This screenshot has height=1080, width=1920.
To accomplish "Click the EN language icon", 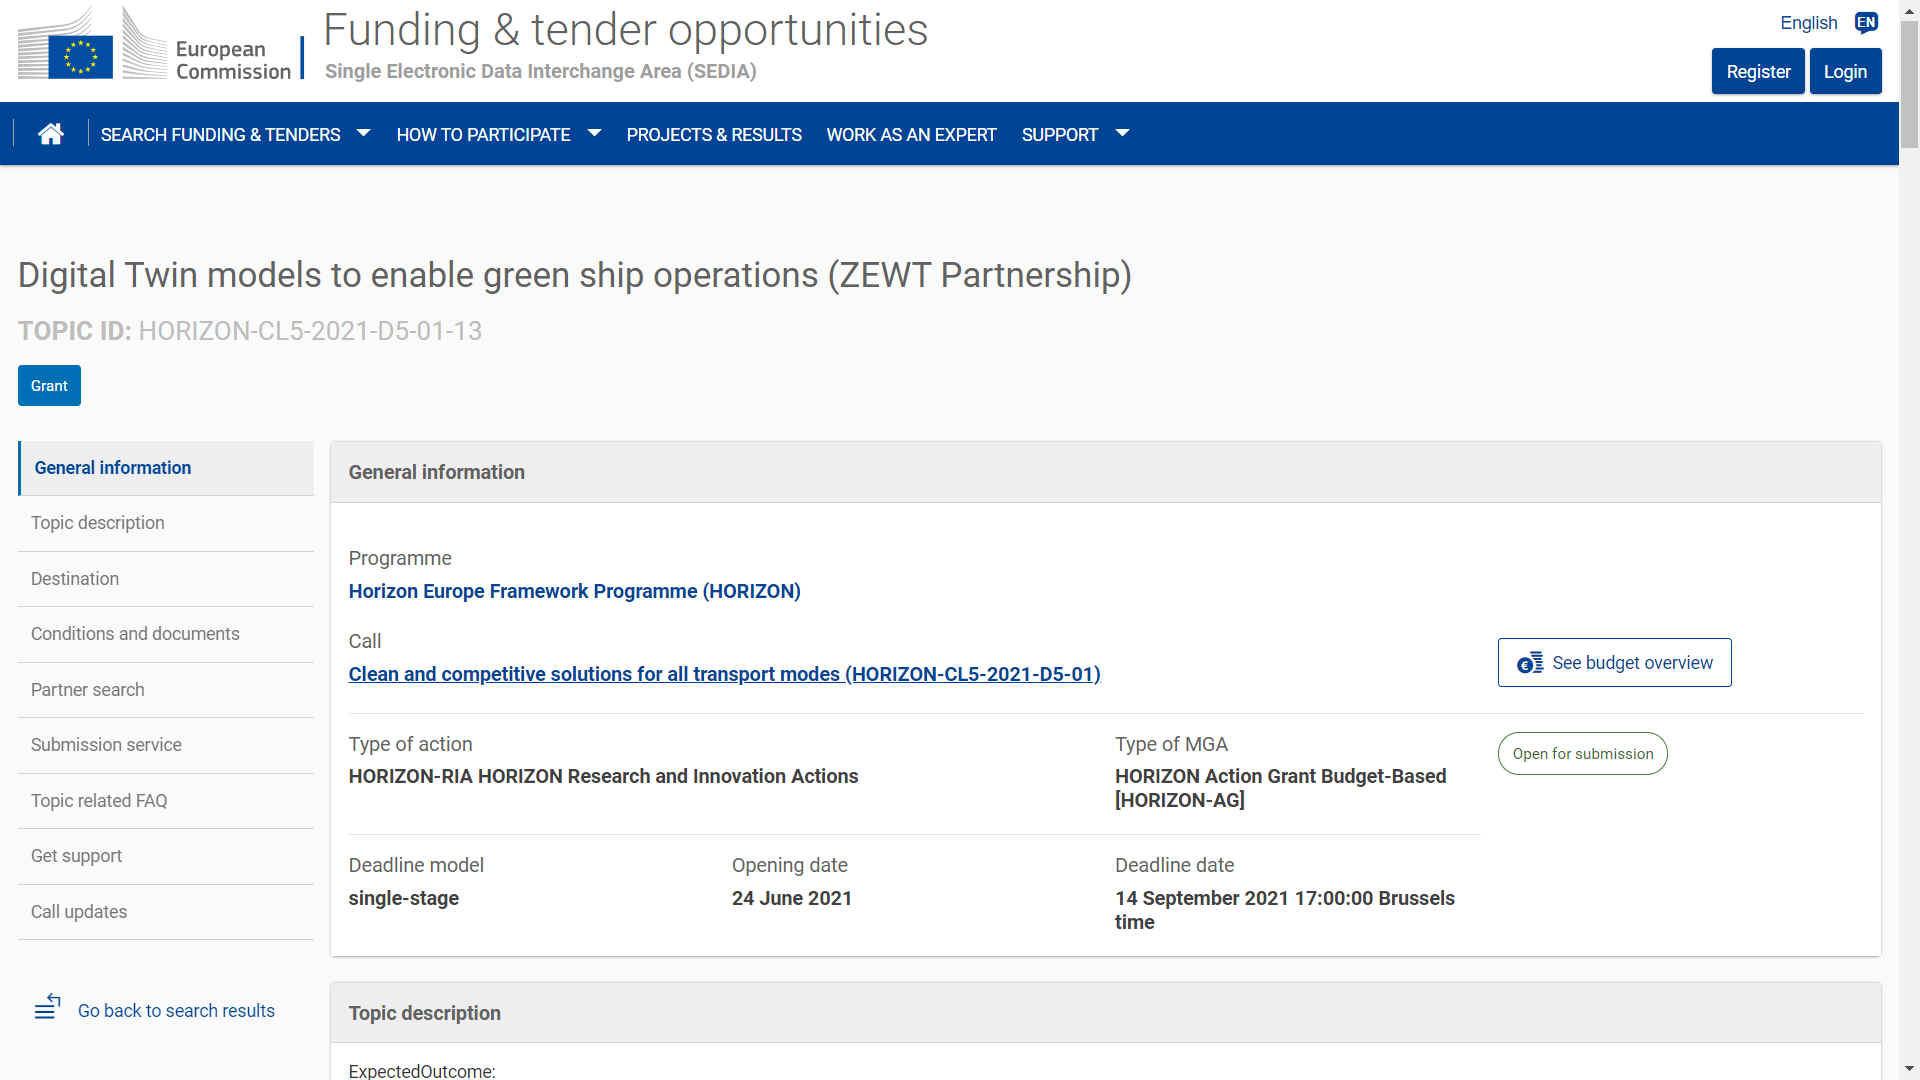I will 1866,23.
